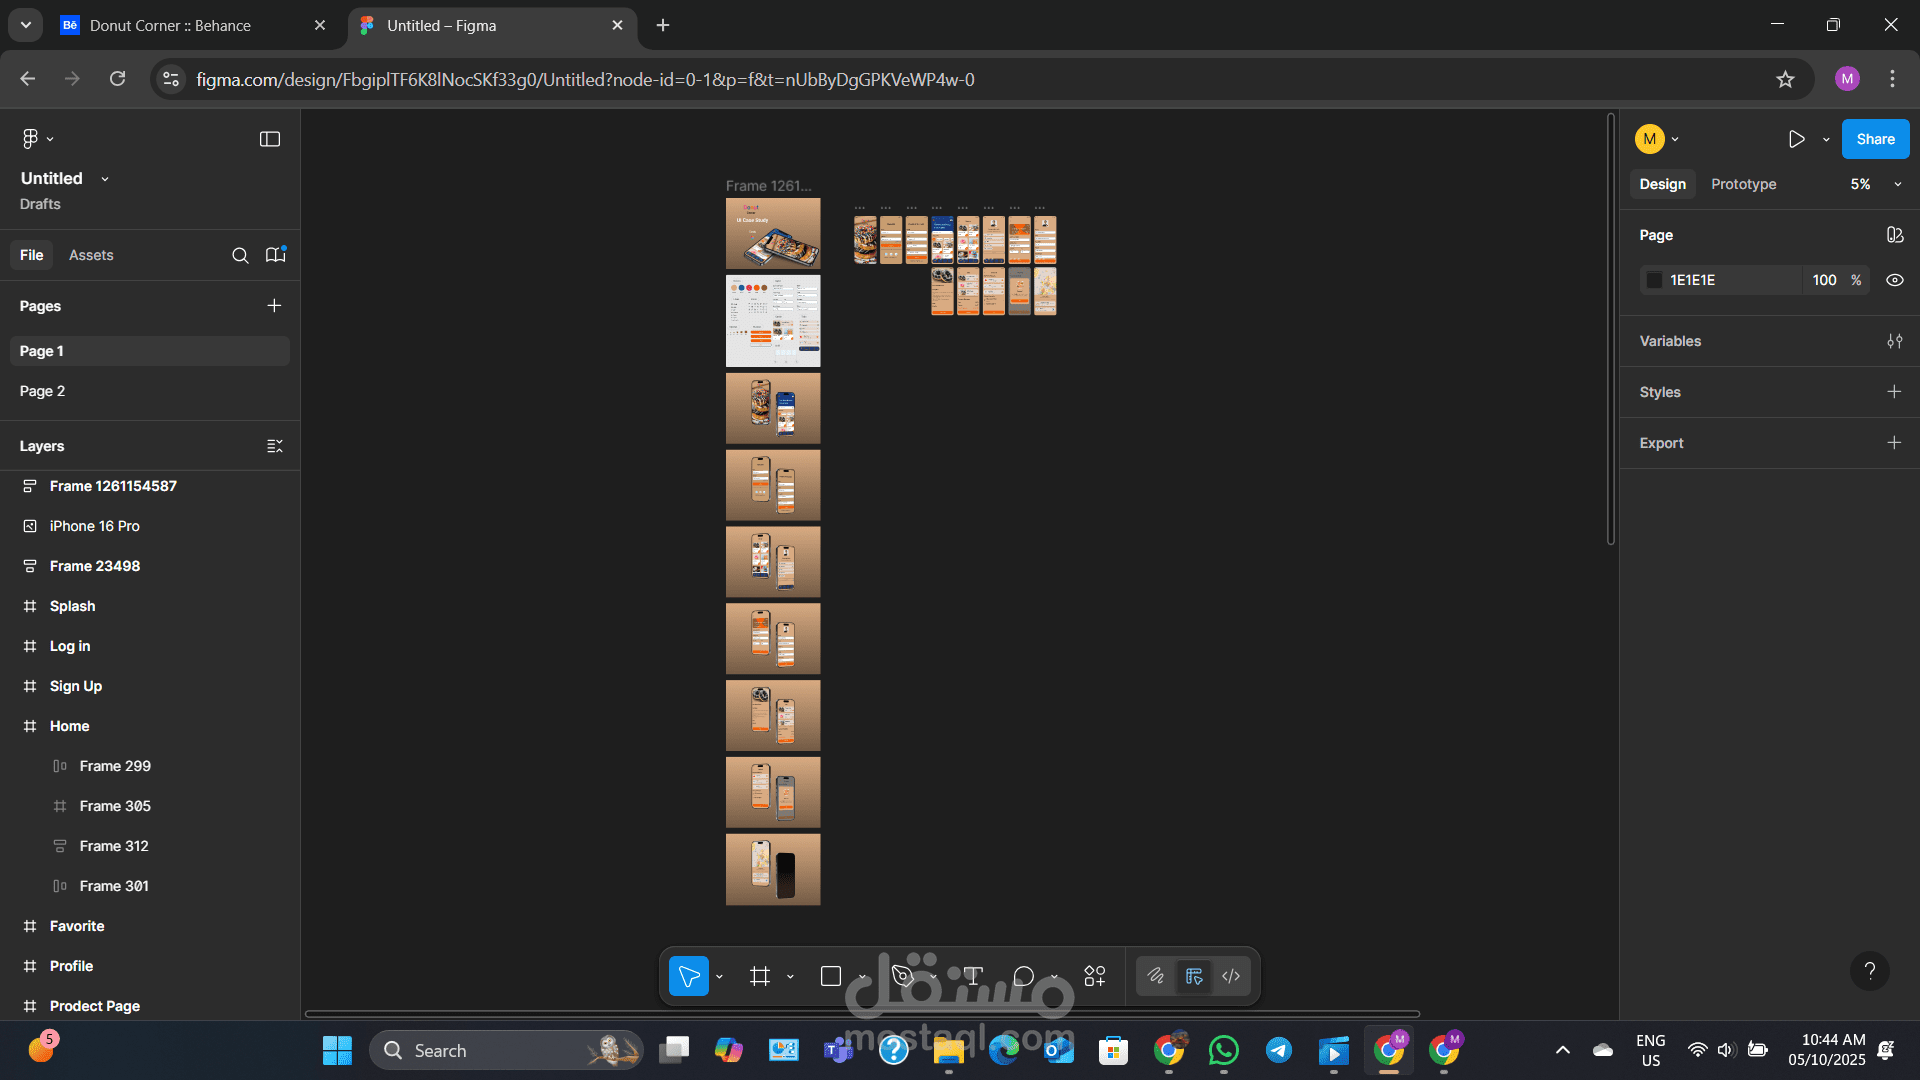Image resolution: width=1920 pixels, height=1080 pixels.
Task: Select the Favorite layer in layers list
Action: click(77, 926)
